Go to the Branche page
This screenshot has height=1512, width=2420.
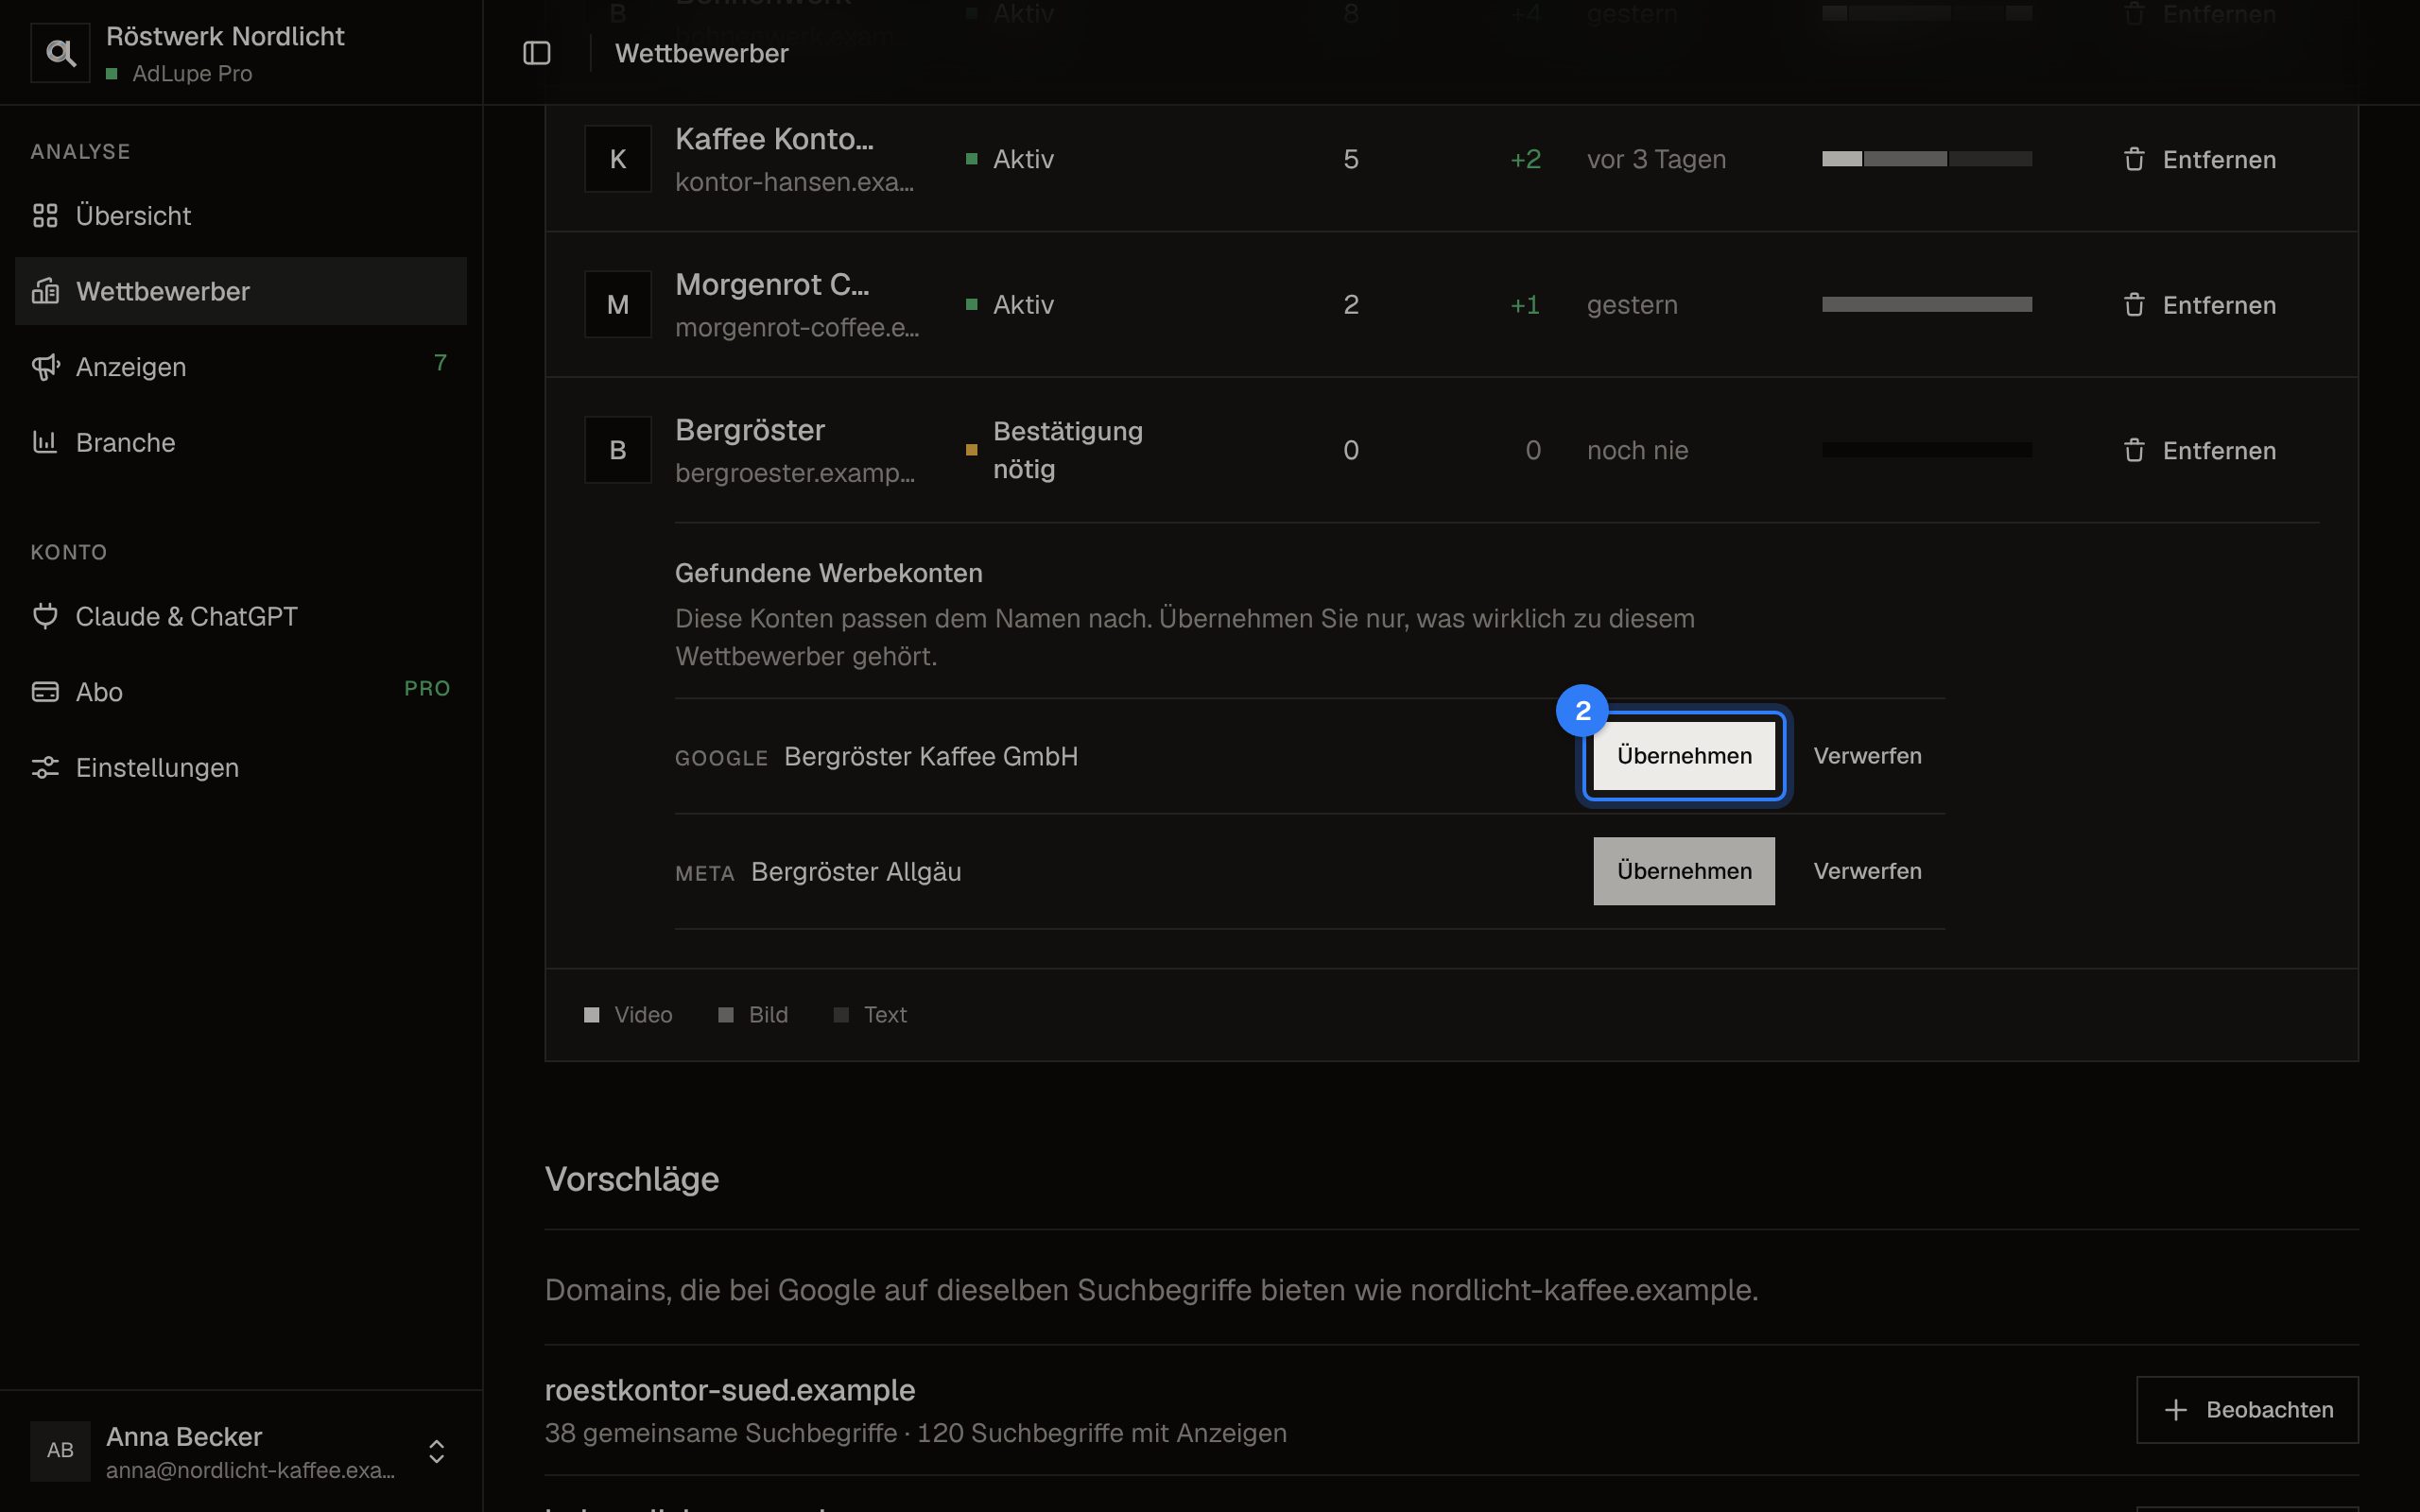[x=241, y=442]
